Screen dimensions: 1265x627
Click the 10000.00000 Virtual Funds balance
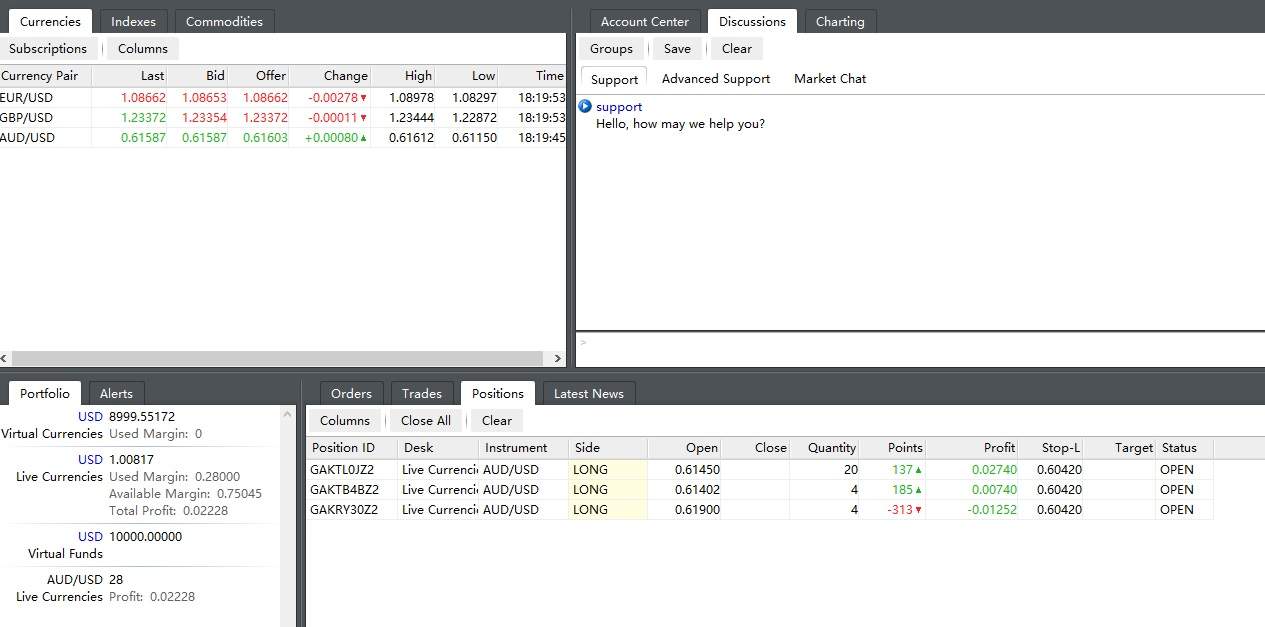[145, 536]
